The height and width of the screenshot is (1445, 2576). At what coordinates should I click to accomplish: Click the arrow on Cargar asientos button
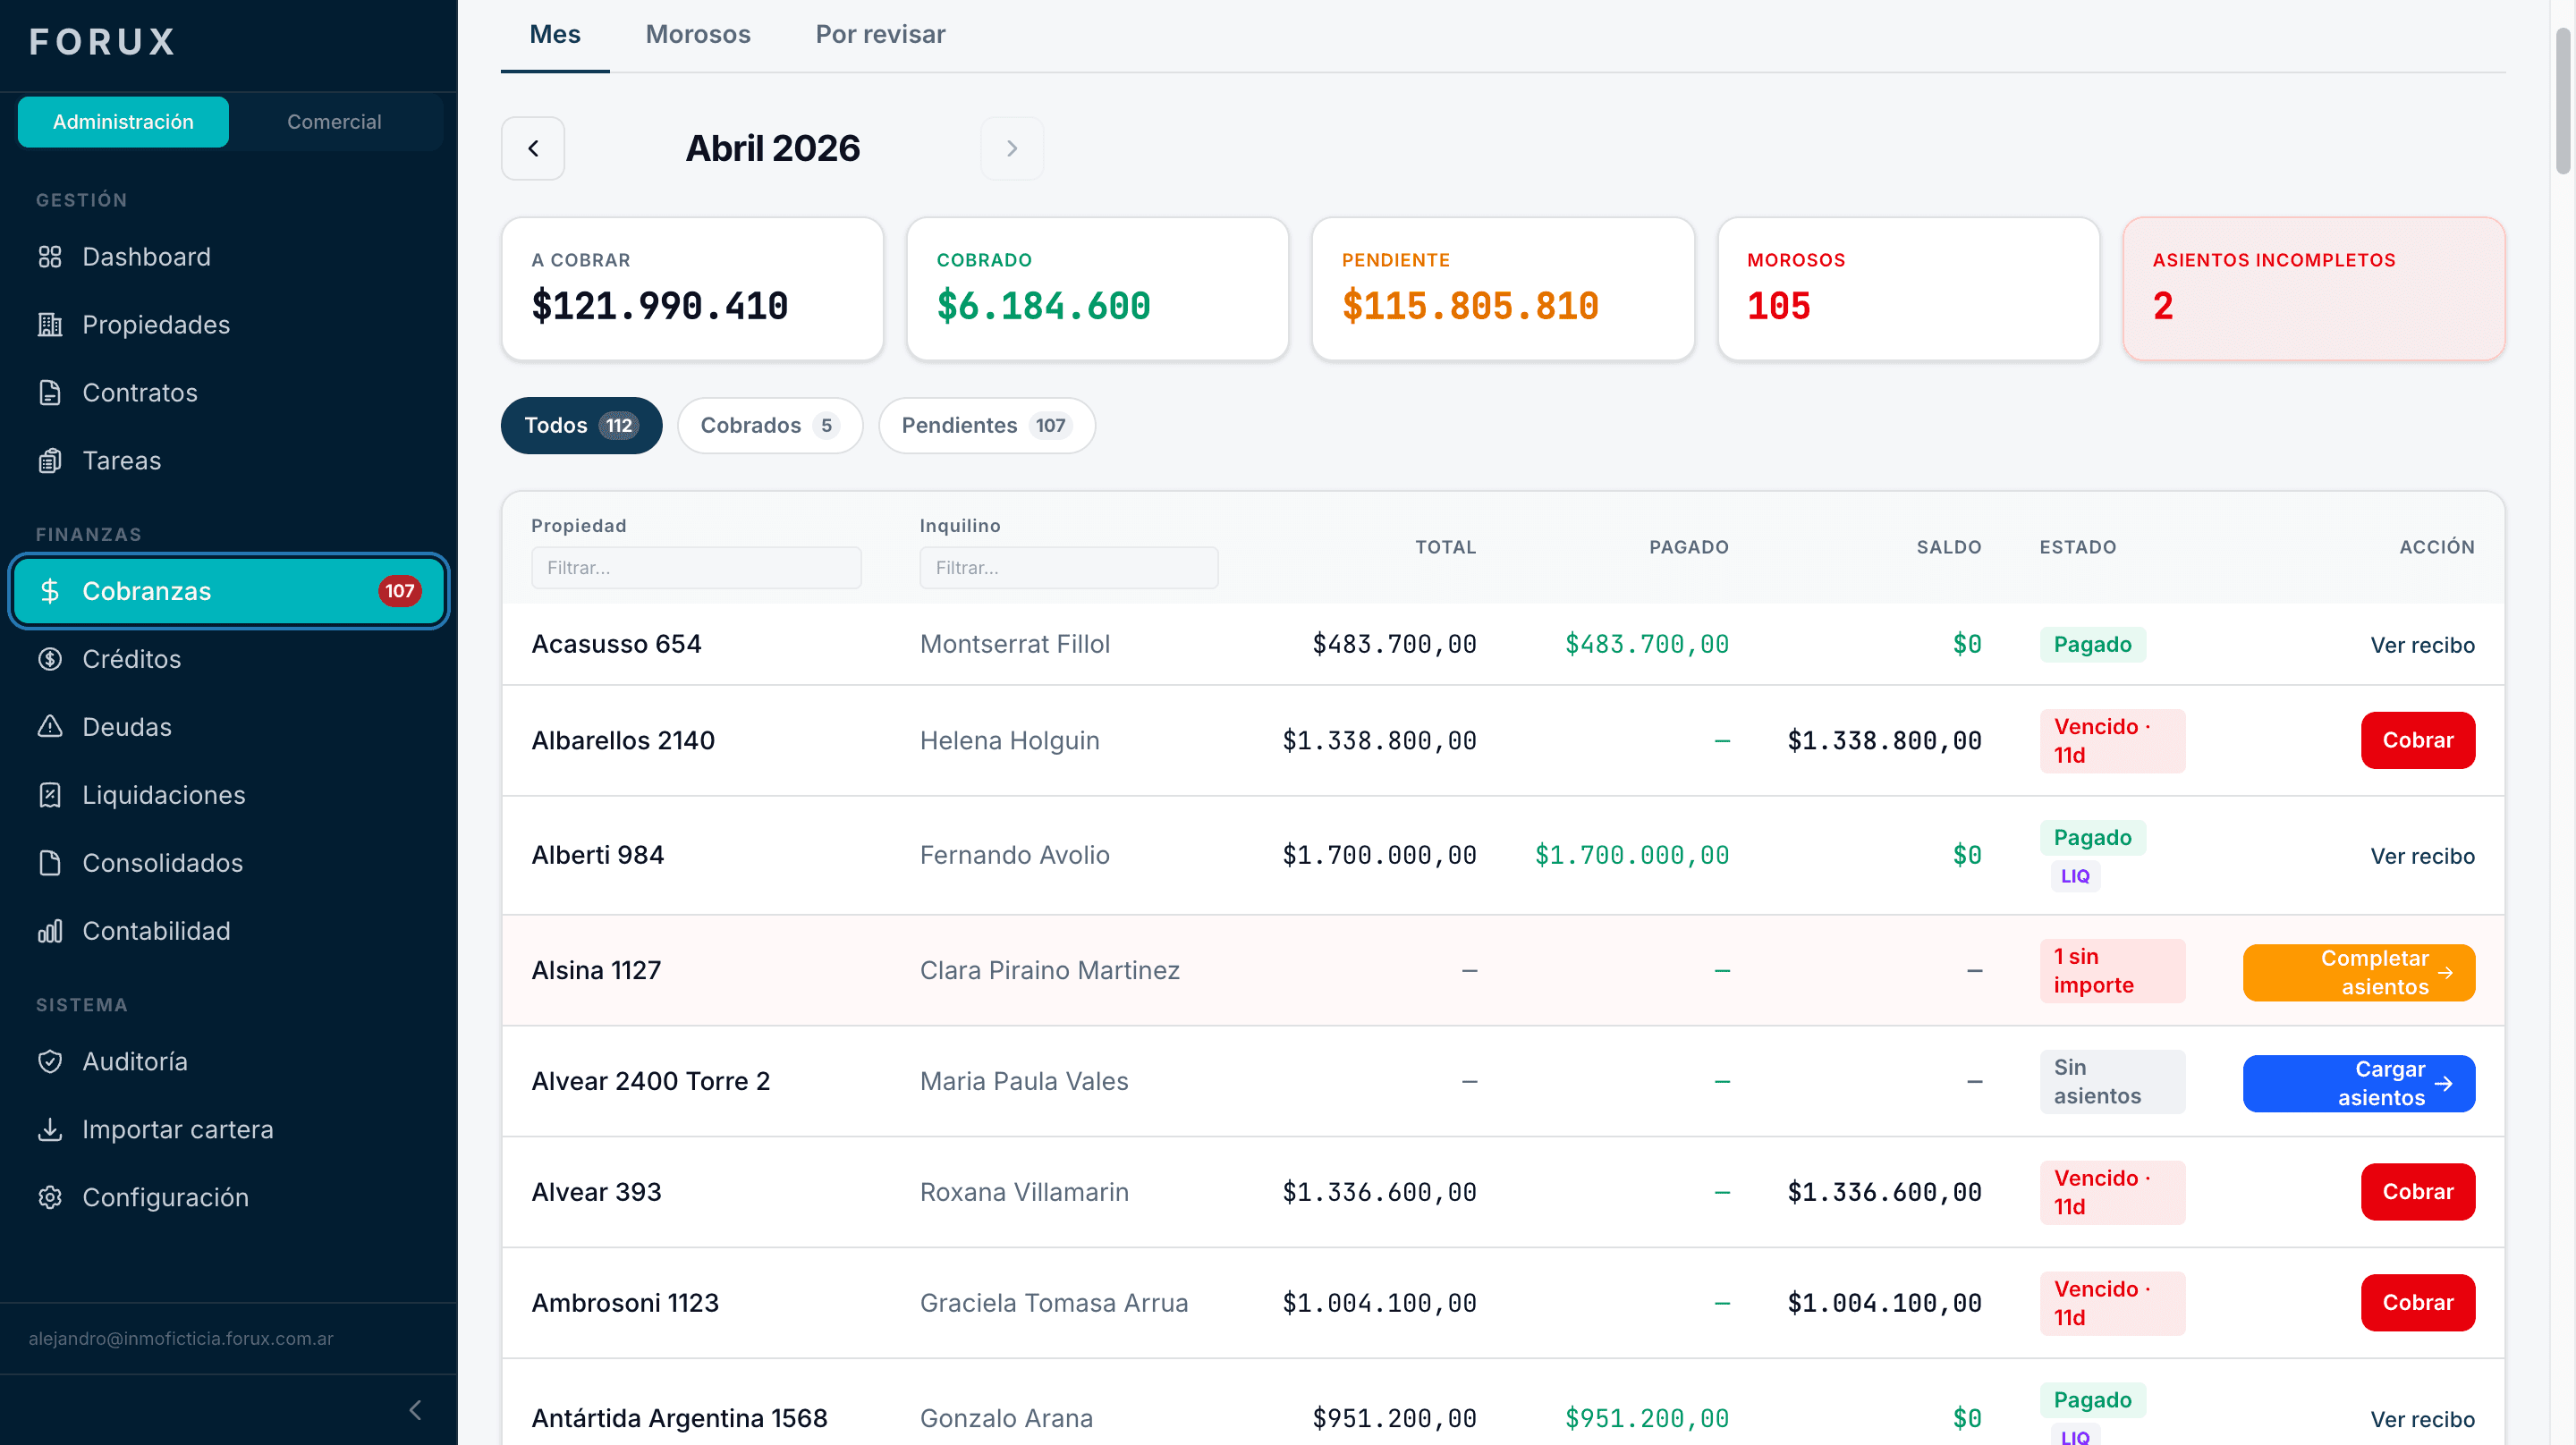tap(2444, 1084)
